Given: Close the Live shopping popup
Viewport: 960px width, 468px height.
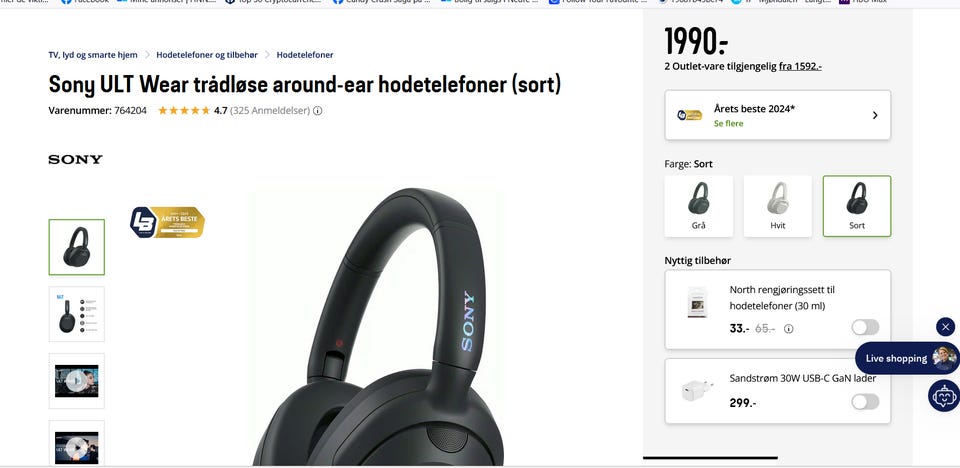Looking at the screenshot, I should click(945, 327).
